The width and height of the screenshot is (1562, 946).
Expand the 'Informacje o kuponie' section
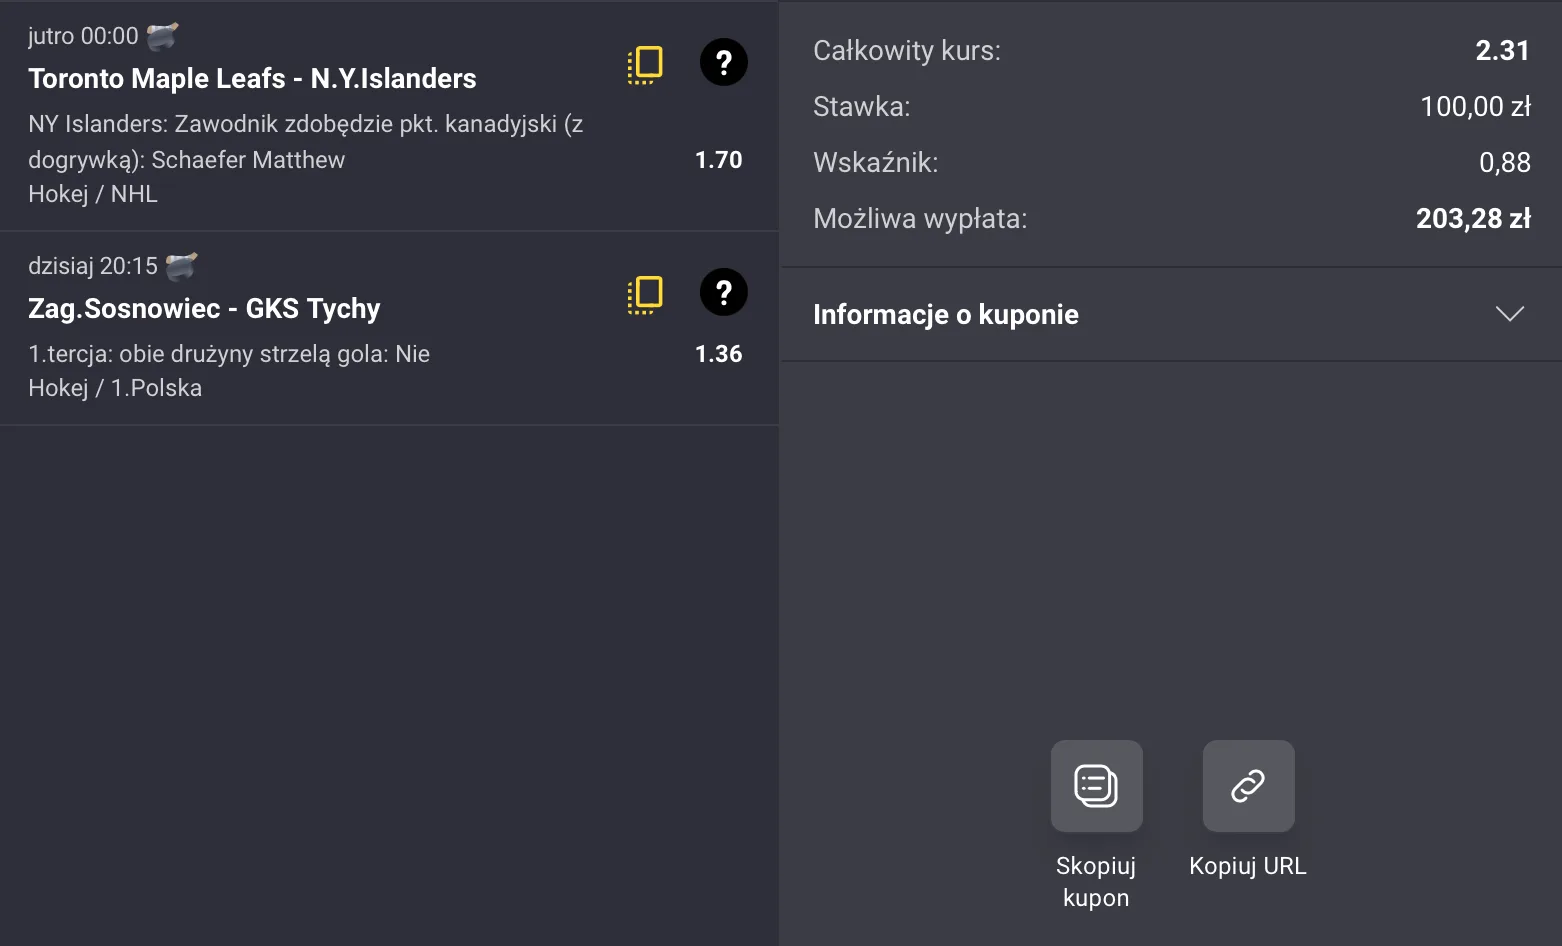click(1508, 314)
